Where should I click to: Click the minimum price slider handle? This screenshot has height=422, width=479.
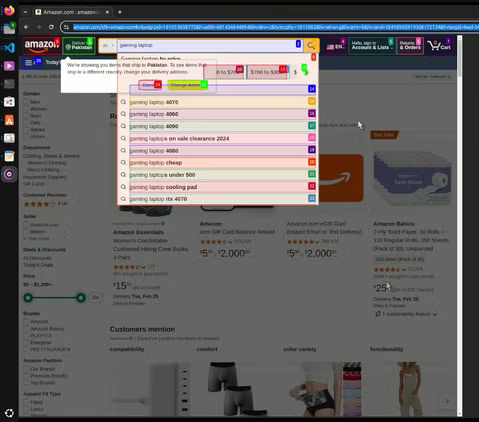coord(28,298)
